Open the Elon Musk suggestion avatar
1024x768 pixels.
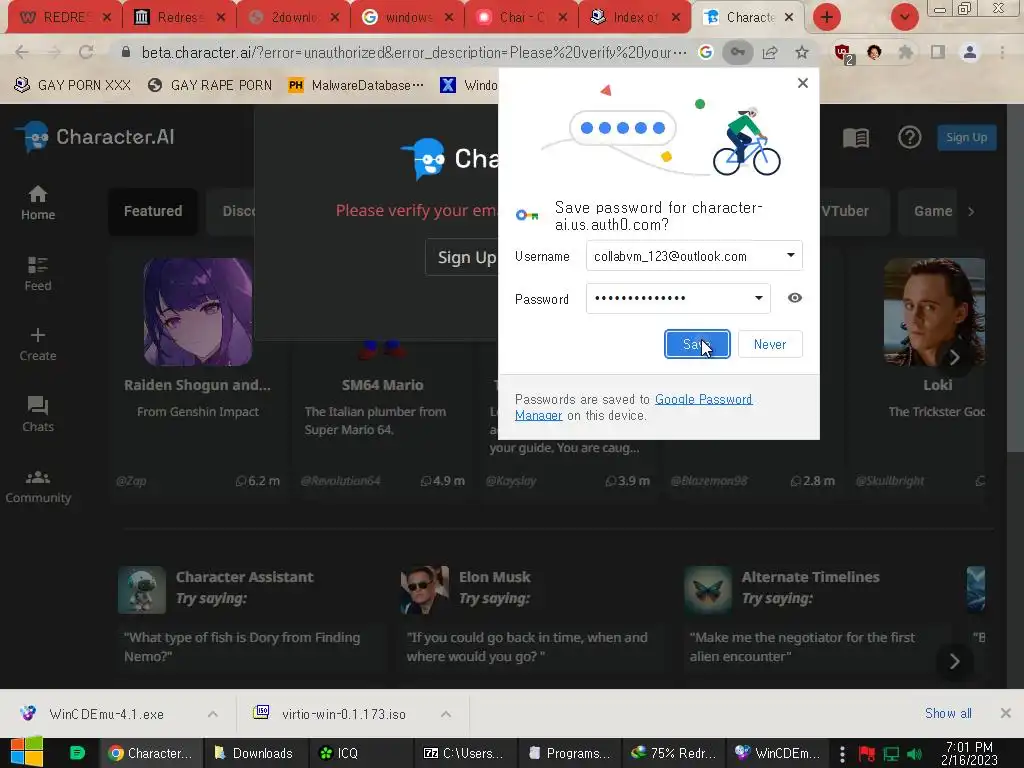click(424, 590)
